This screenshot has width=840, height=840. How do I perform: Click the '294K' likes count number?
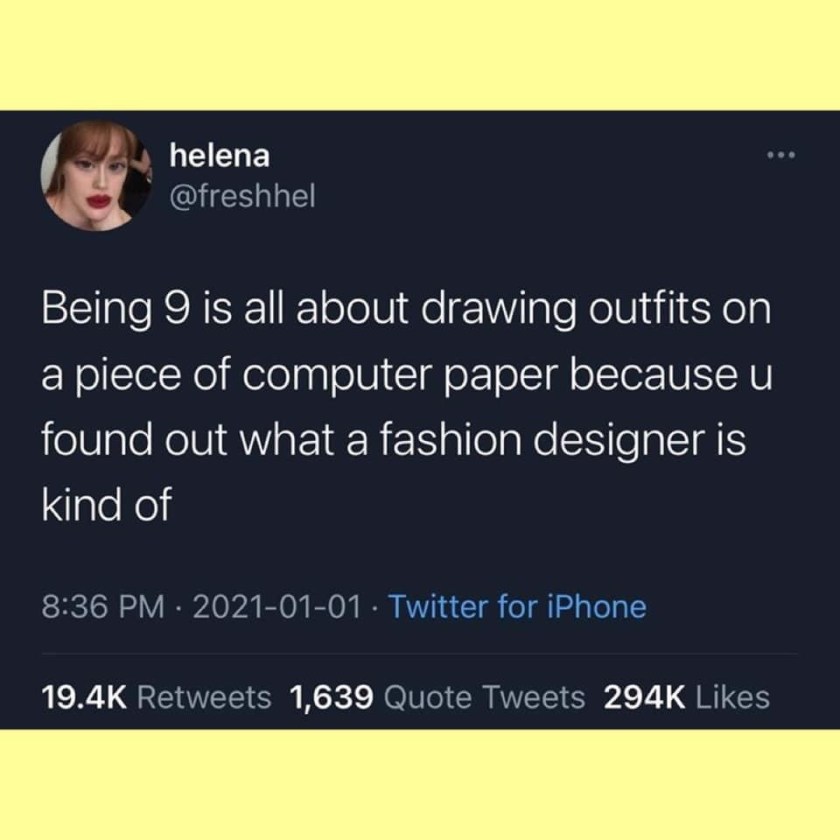[644, 698]
